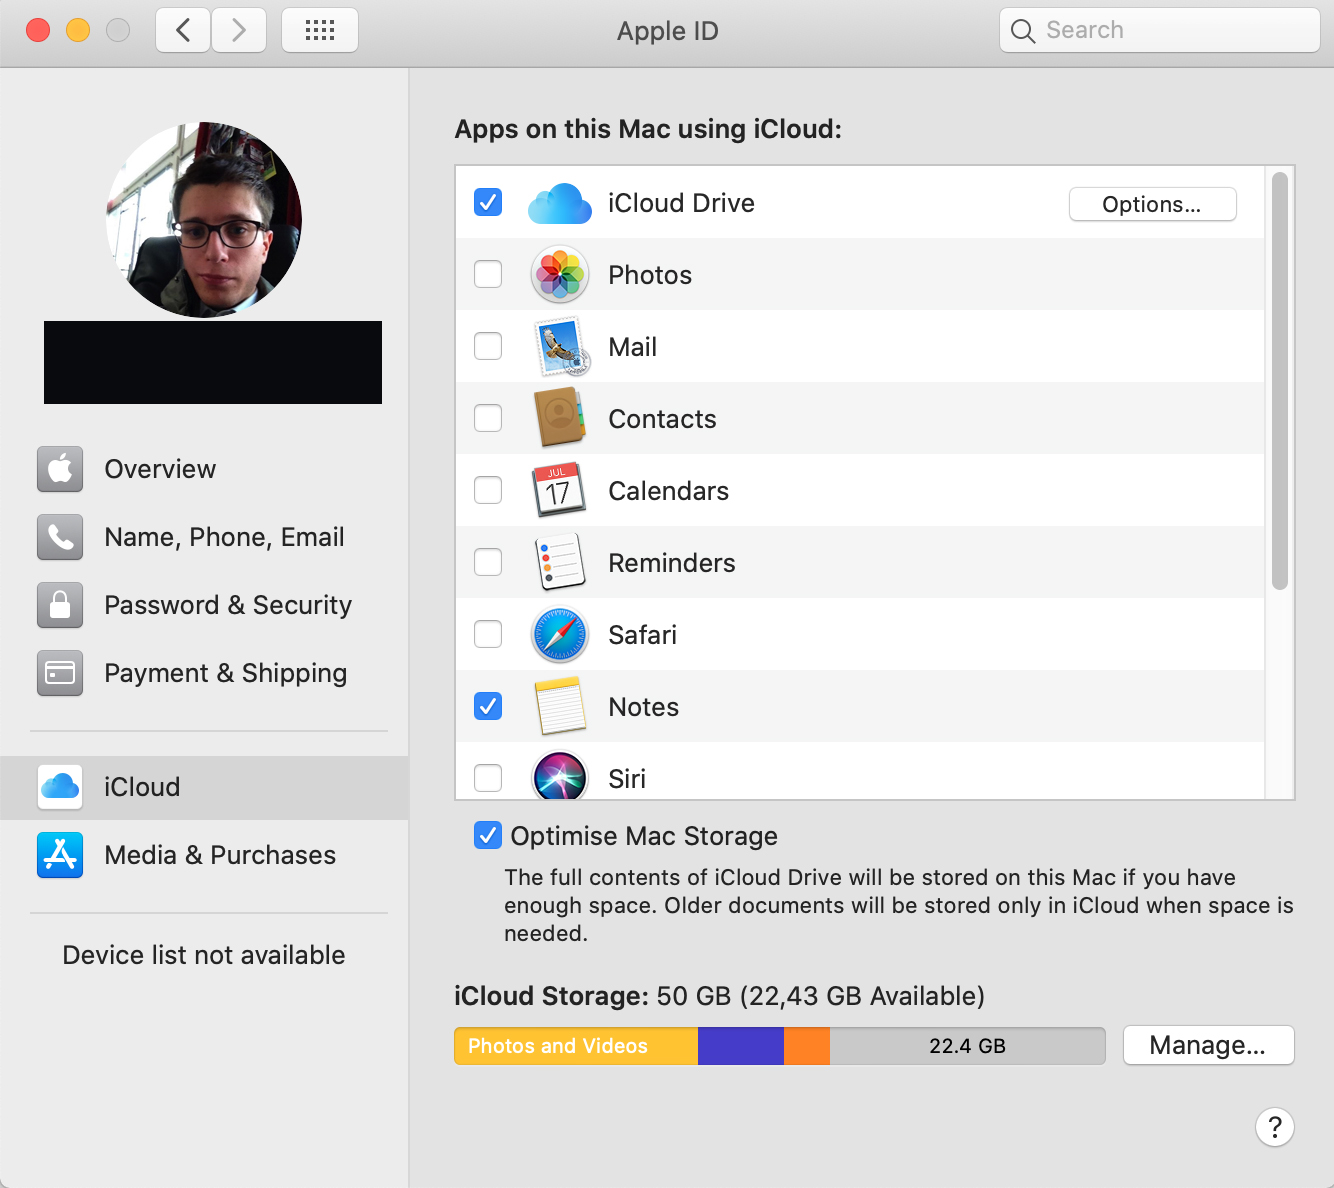
Task: Disable iCloud Drive checkbox
Action: point(488,202)
